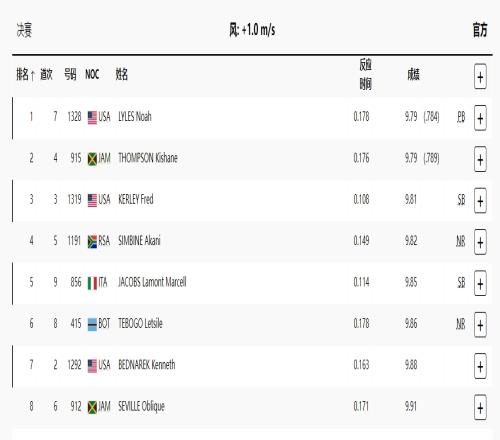500x440 pixels.
Task: Expand the row for TEBOGO Letsile
Action: pos(480,325)
